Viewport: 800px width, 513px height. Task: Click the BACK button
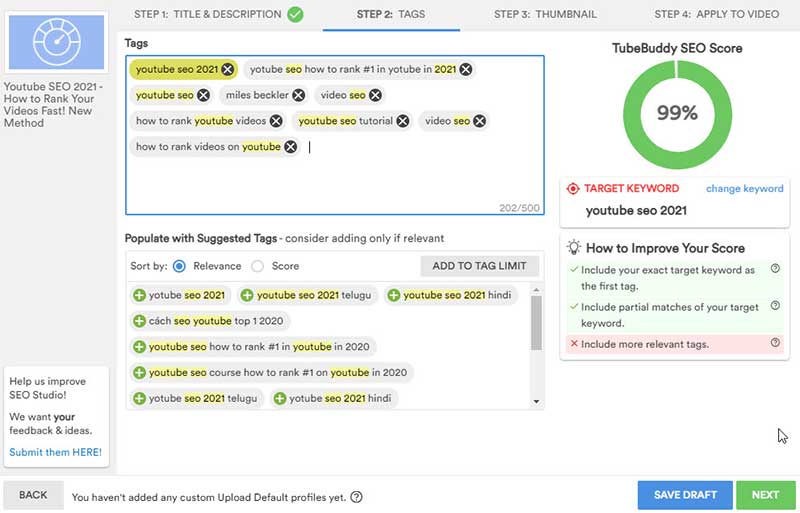(x=33, y=495)
